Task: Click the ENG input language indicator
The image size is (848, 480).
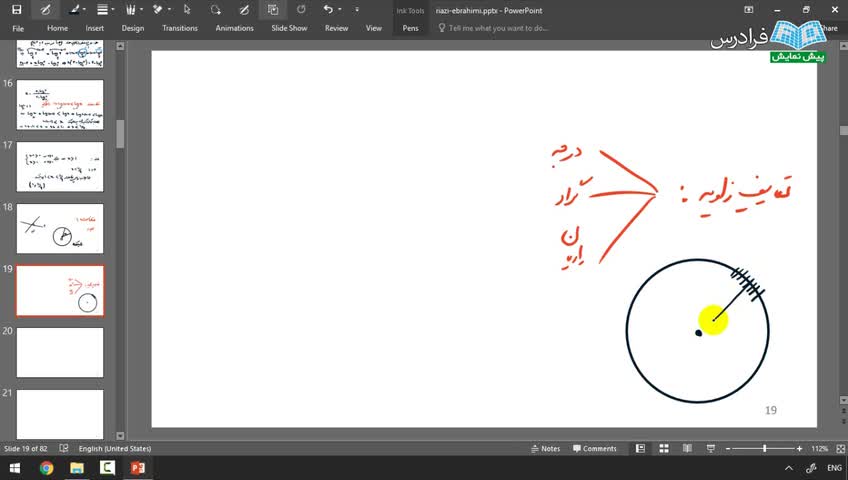Action: [834, 468]
